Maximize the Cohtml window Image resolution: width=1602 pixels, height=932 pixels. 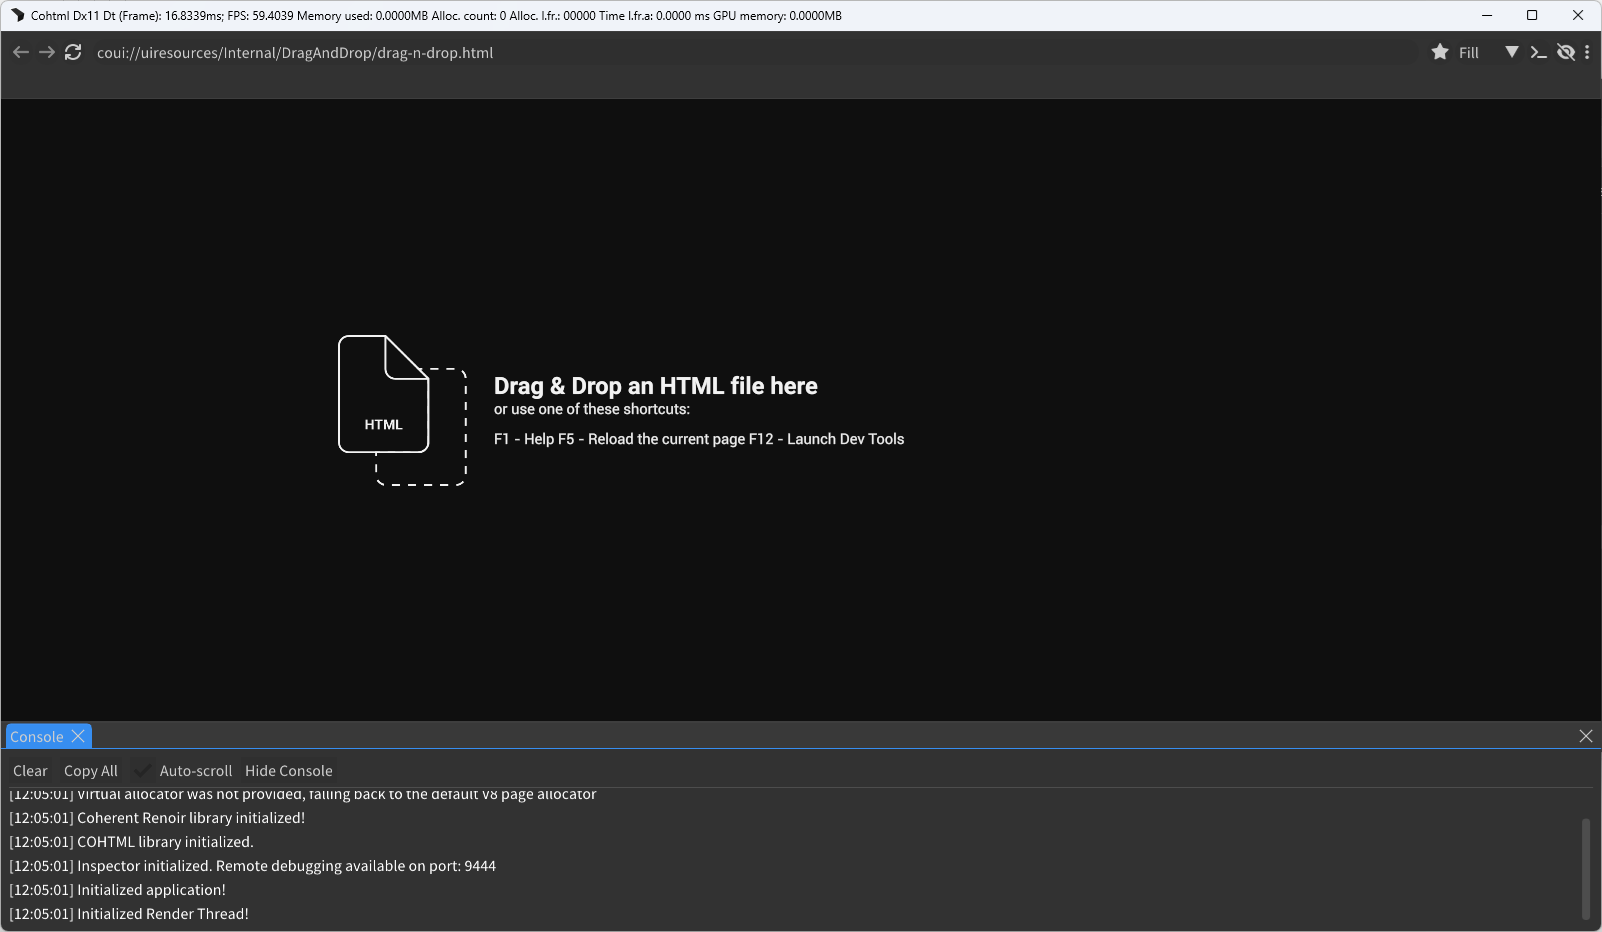click(x=1532, y=15)
